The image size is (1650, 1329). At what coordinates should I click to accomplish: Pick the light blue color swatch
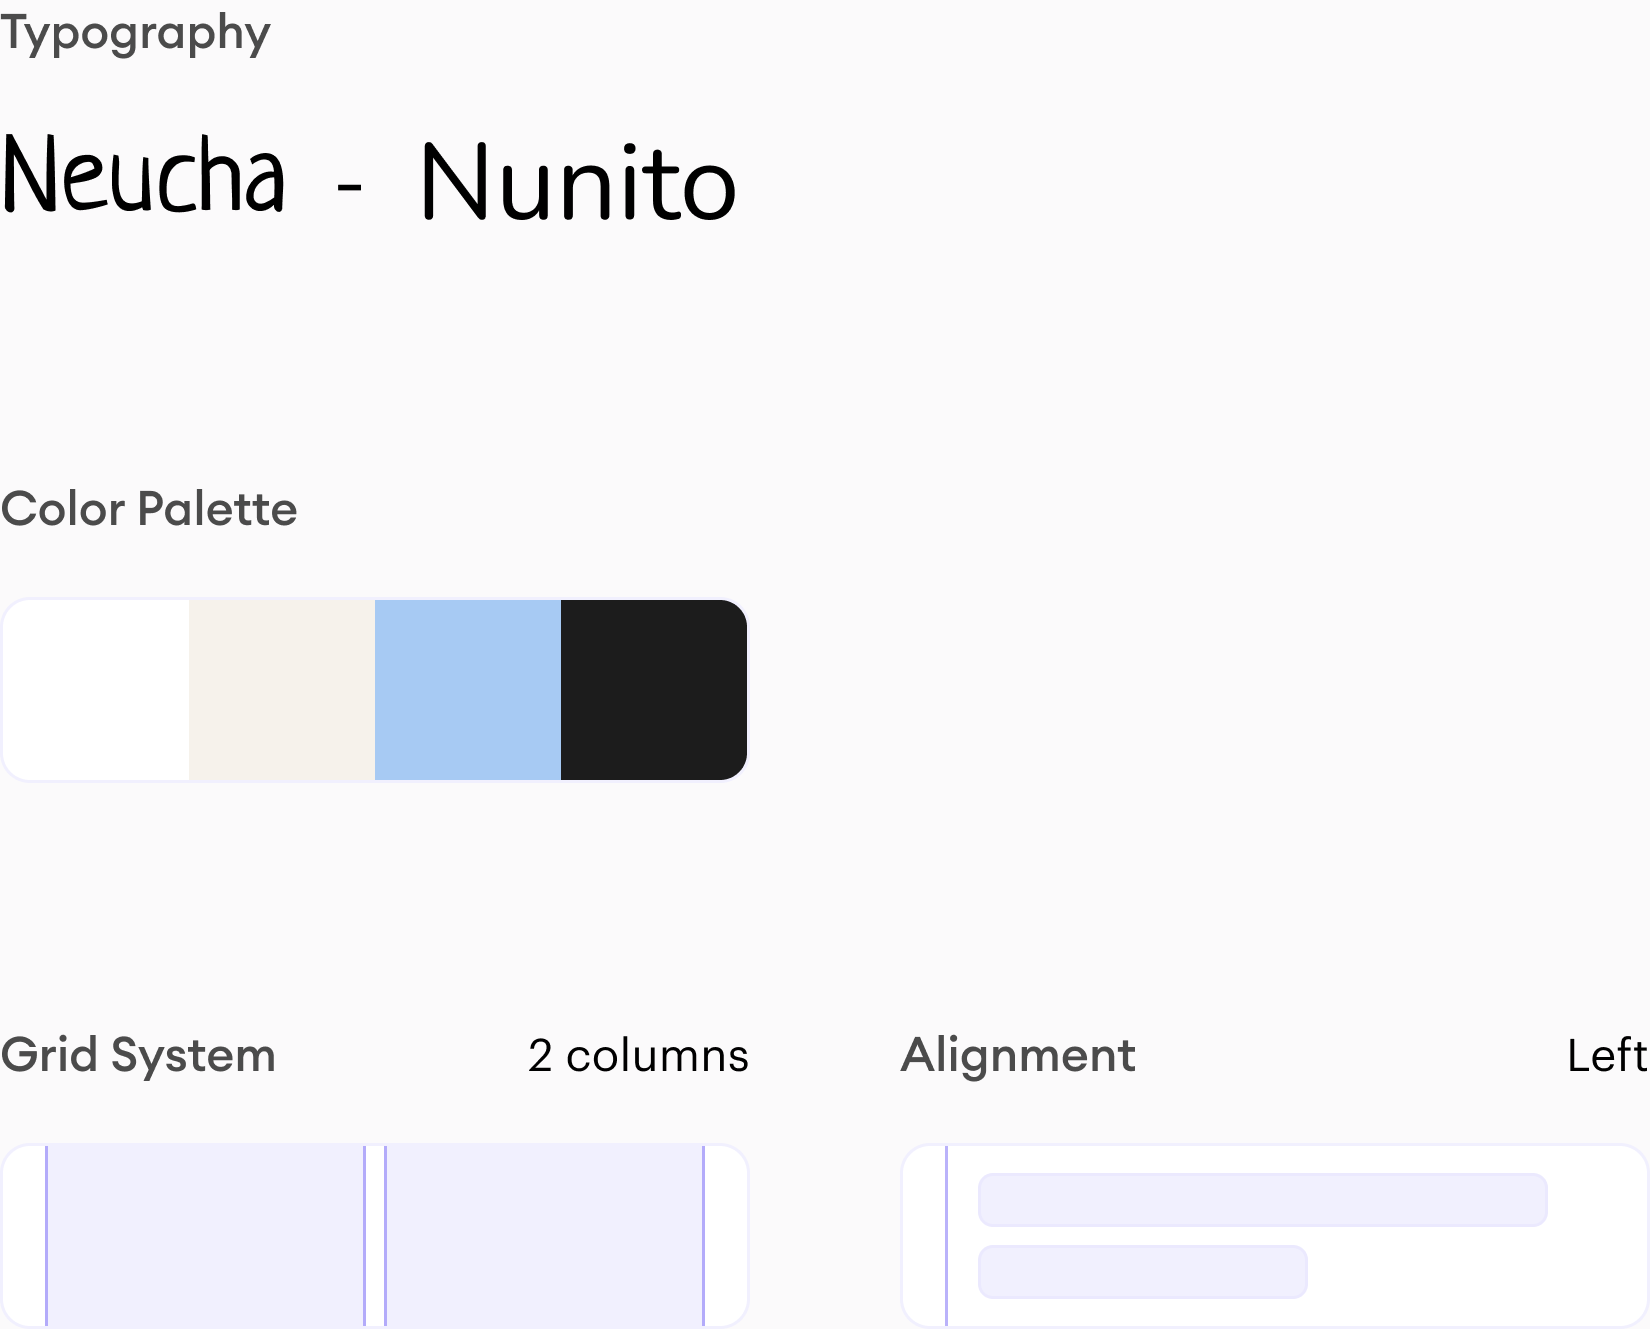[468, 690]
